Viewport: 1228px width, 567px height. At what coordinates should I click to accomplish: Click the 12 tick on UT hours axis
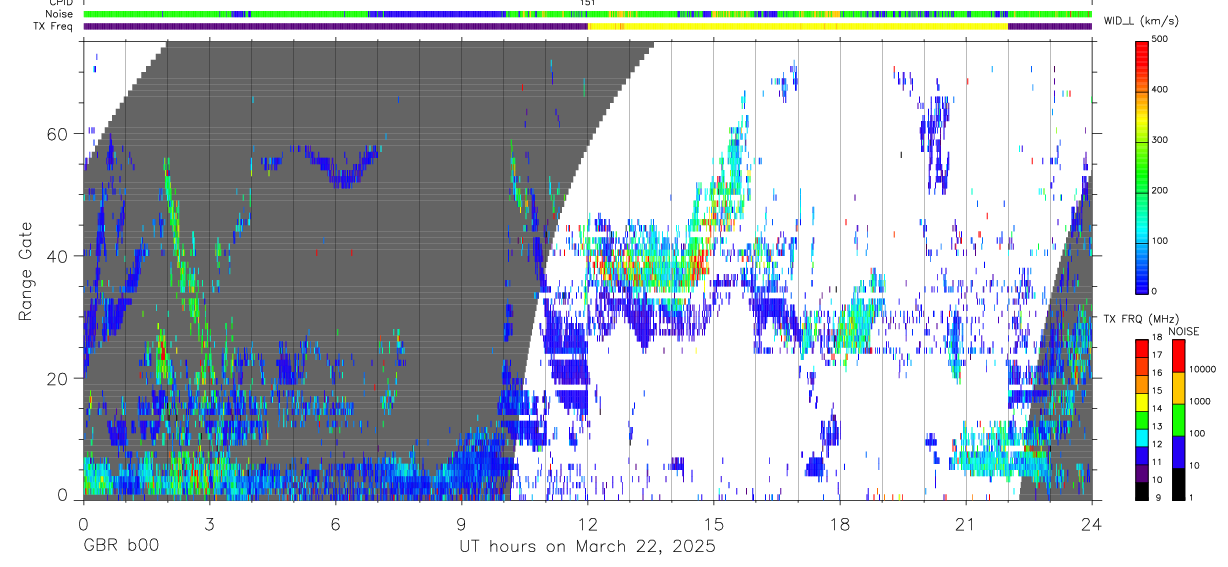tap(587, 524)
